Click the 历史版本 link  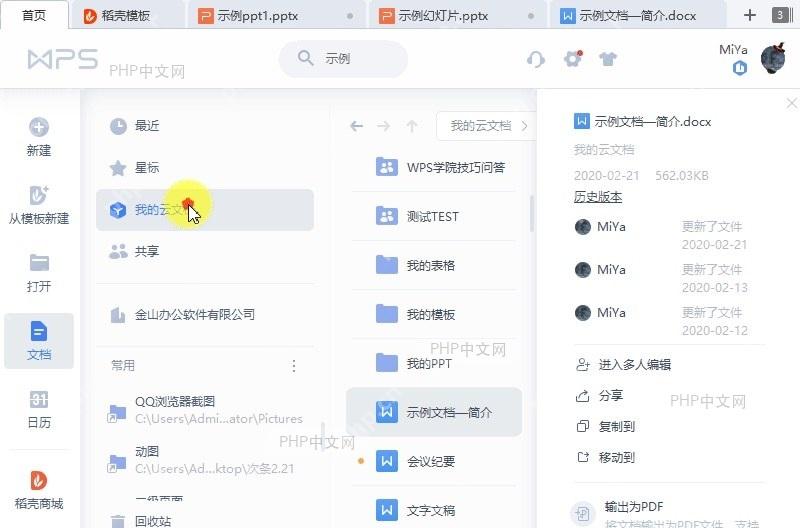click(x=597, y=197)
